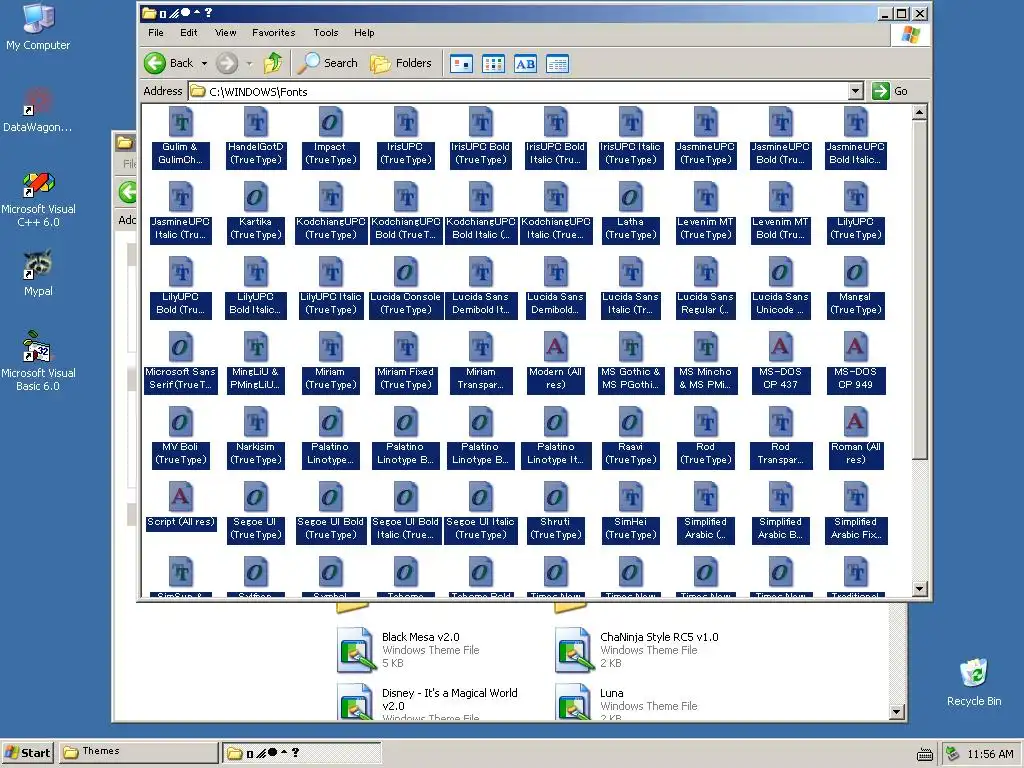1024x768 pixels.
Task: Select the Levenim MT (TrueType) font
Action: (705, 213)
